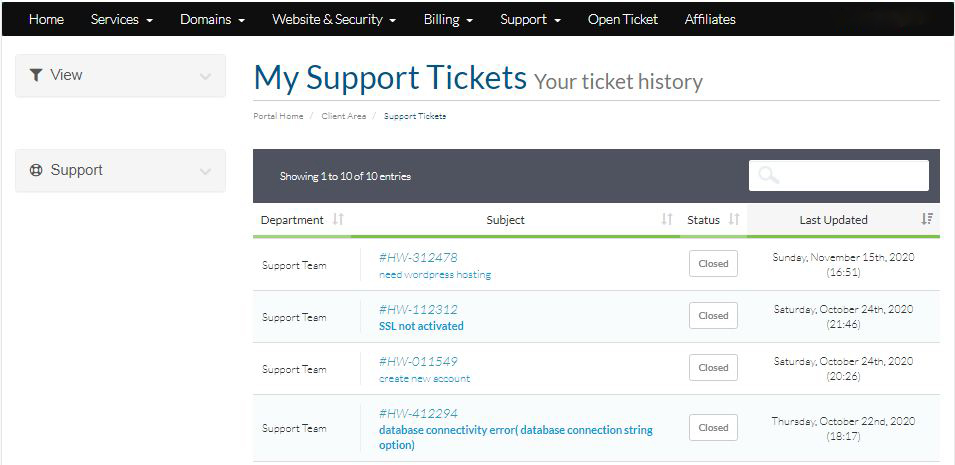The width and height of the screenshot is (955, 465).
Task: Expand the View sidebar panel chevron
Action: 205,76
